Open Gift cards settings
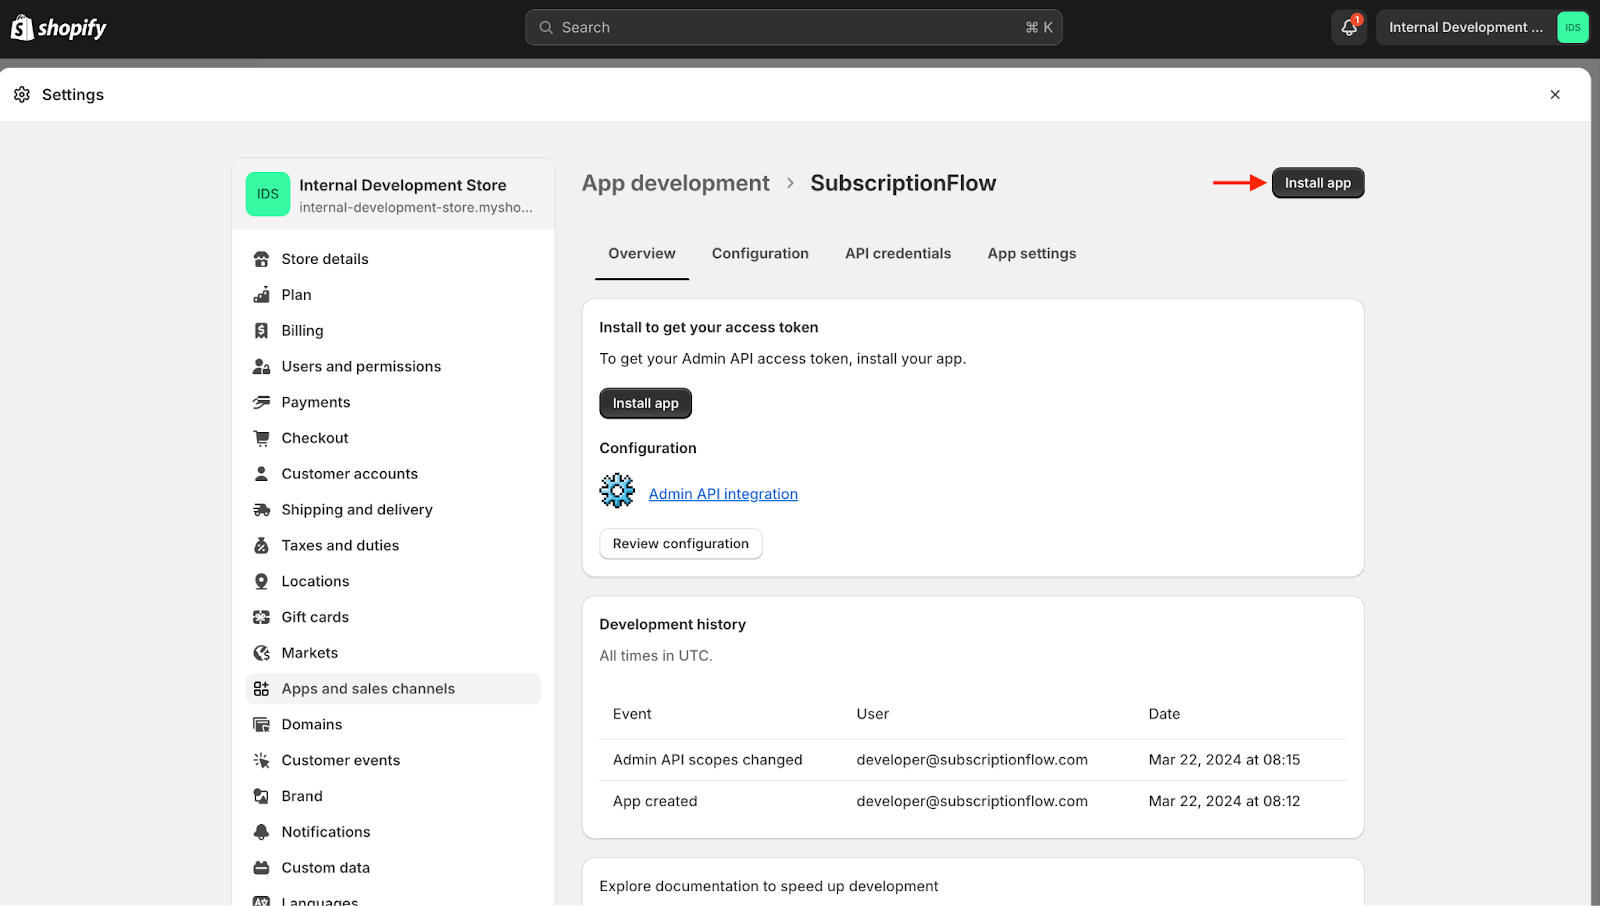 393,617
